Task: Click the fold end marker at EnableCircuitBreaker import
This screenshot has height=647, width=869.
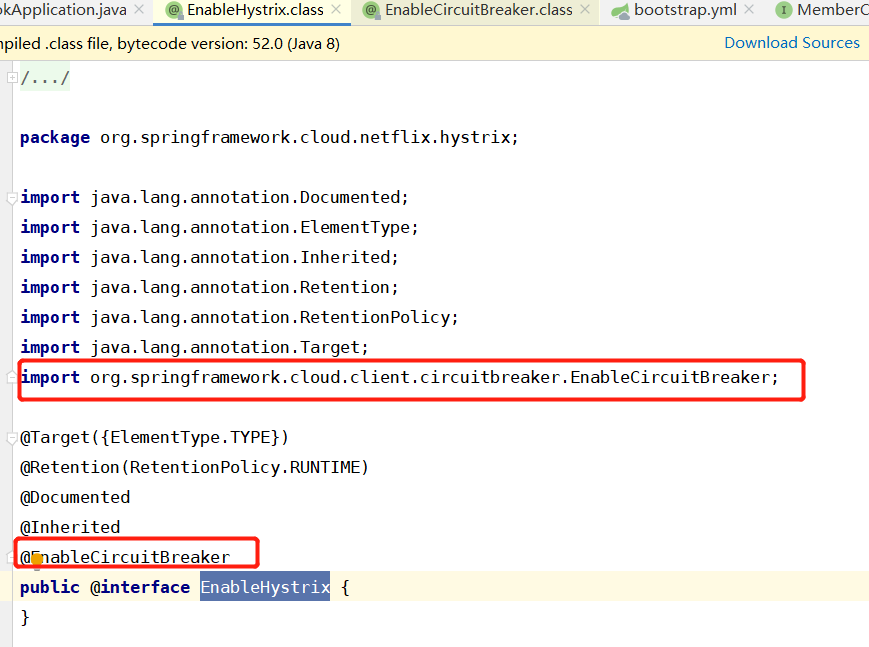Action: click(x=12, y=377)
